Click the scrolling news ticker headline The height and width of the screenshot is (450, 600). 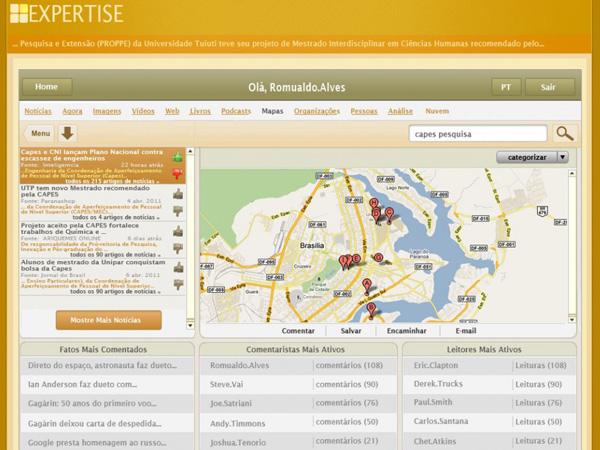pos(278,44)
